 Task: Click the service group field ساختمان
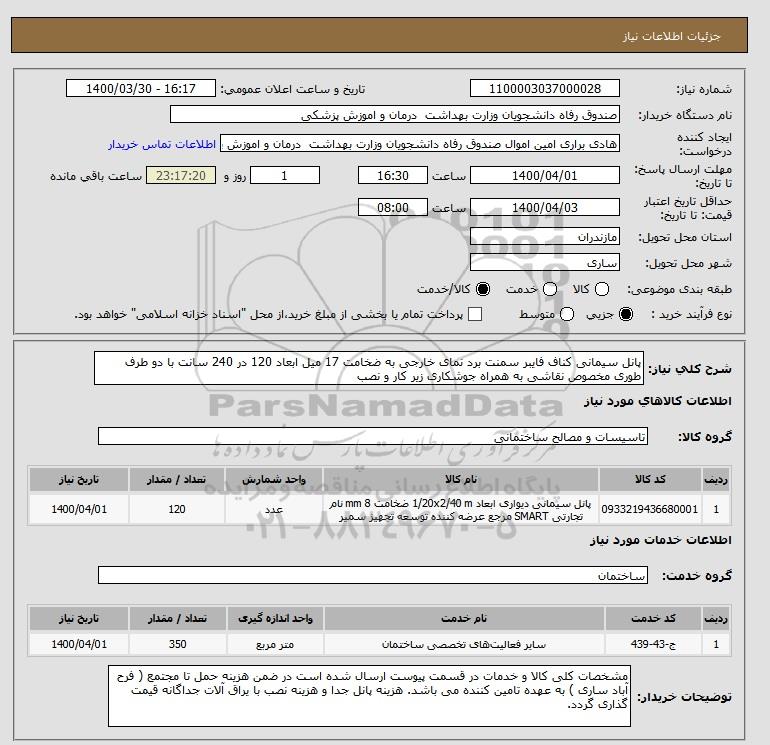(373, 576)
